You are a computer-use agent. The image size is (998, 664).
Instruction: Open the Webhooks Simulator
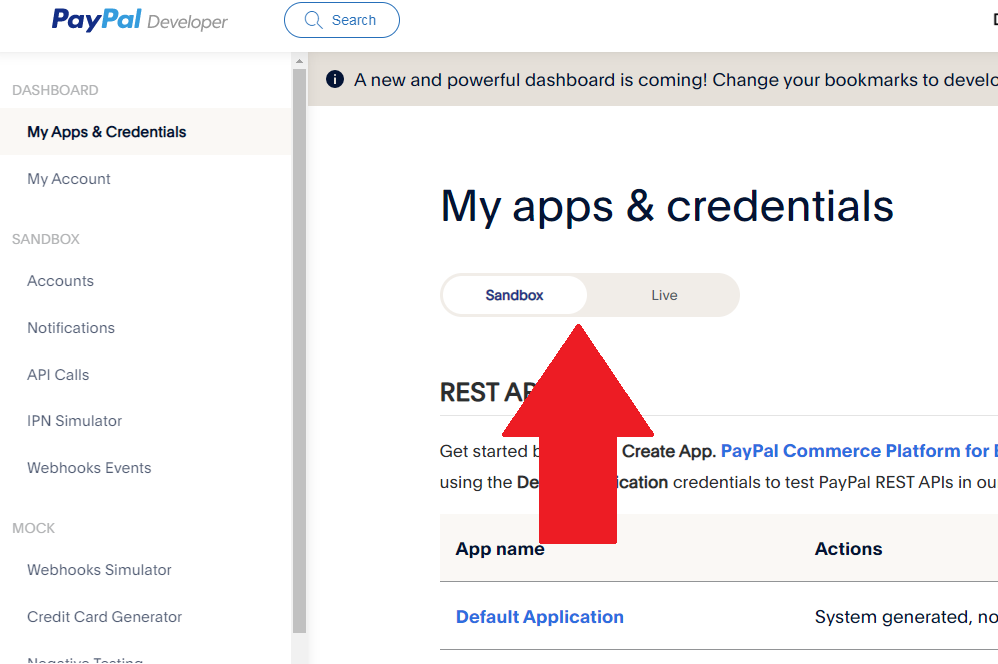click(99, 570)
